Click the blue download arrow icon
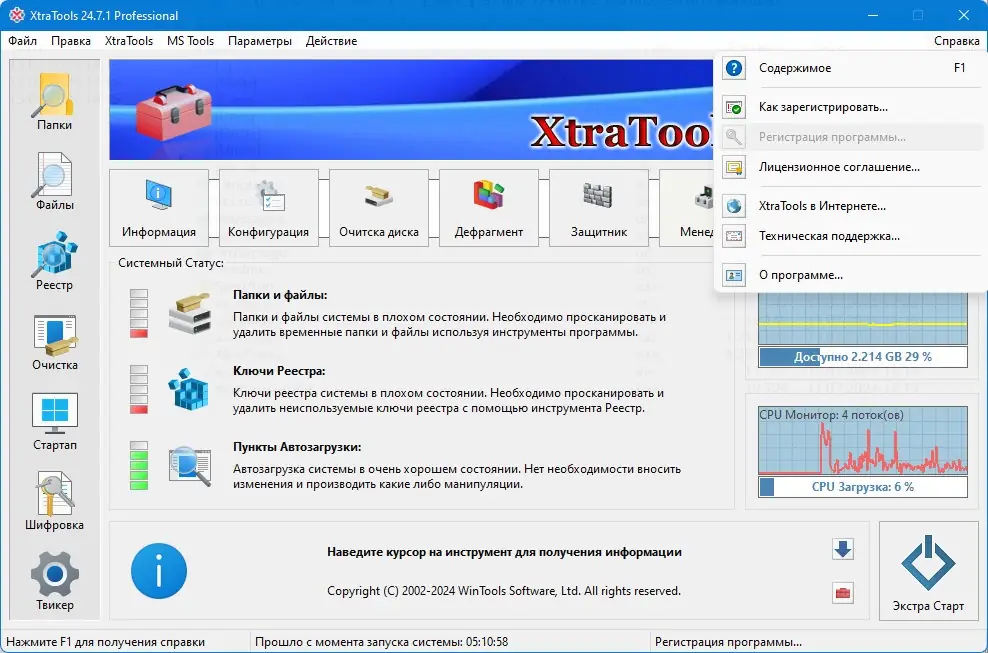The height and width of the screenshot is (653, 988). pyautogui.click(x=843, y=549)
